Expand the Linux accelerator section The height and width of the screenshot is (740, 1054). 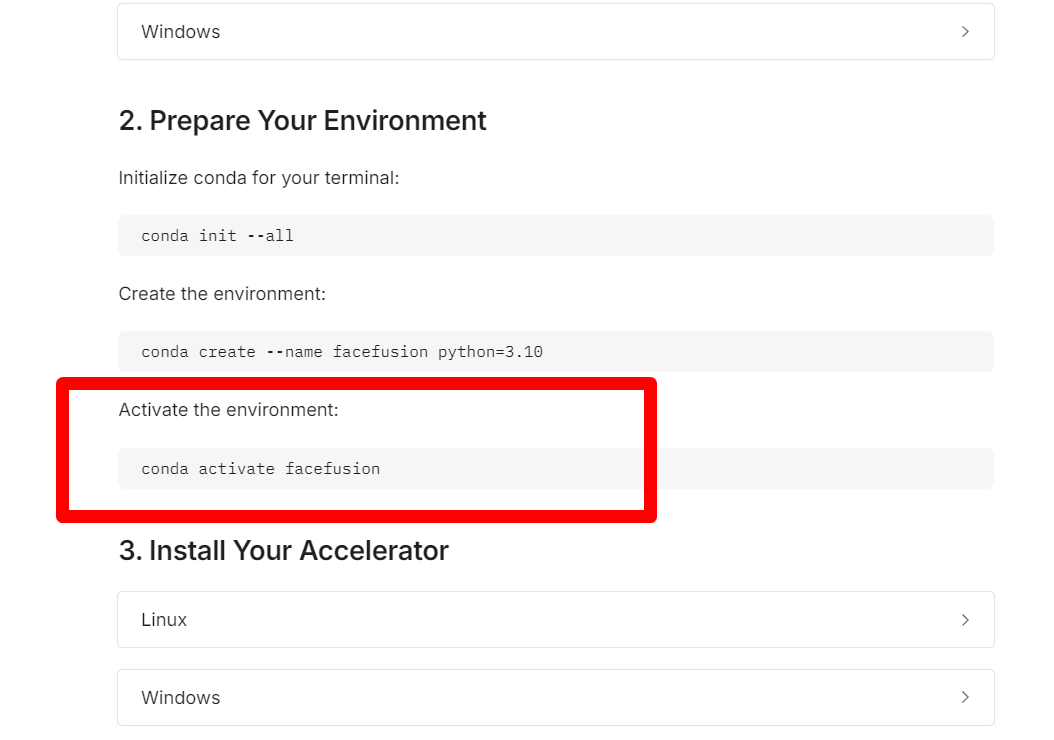click(x=555, y=620)
